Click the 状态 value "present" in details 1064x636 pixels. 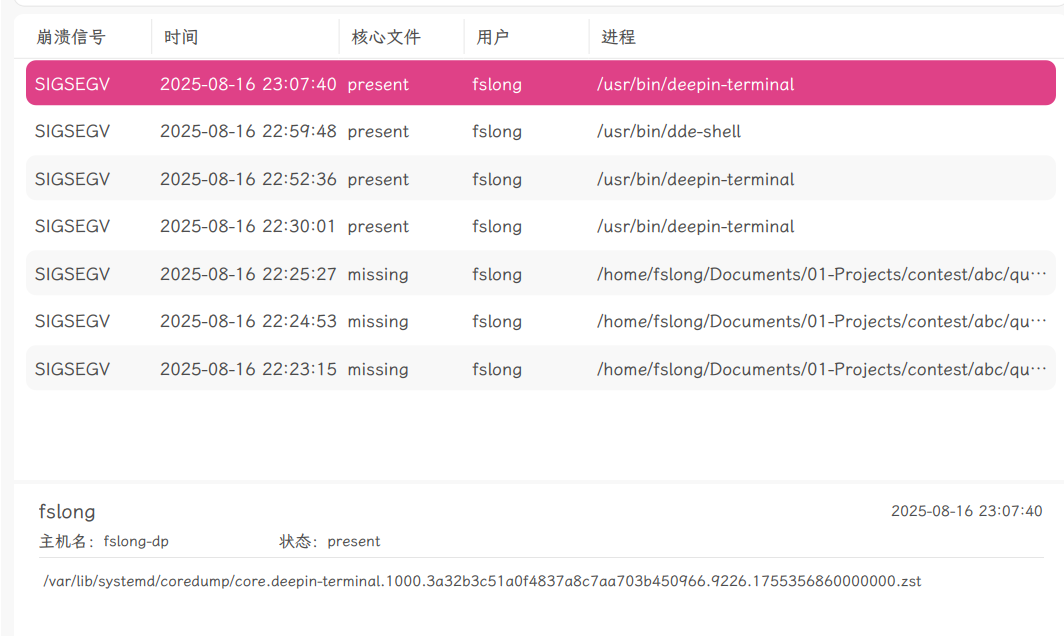tap(354, 542)
